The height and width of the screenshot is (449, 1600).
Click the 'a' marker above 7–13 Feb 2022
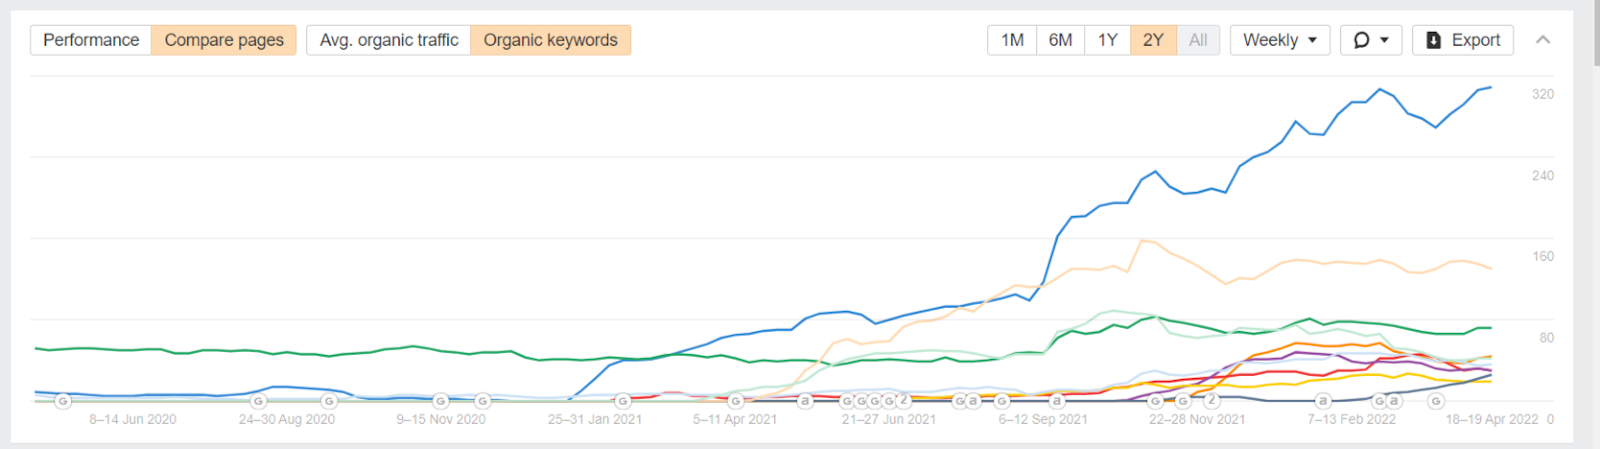pyautogui.click(x=1323, y=401)
